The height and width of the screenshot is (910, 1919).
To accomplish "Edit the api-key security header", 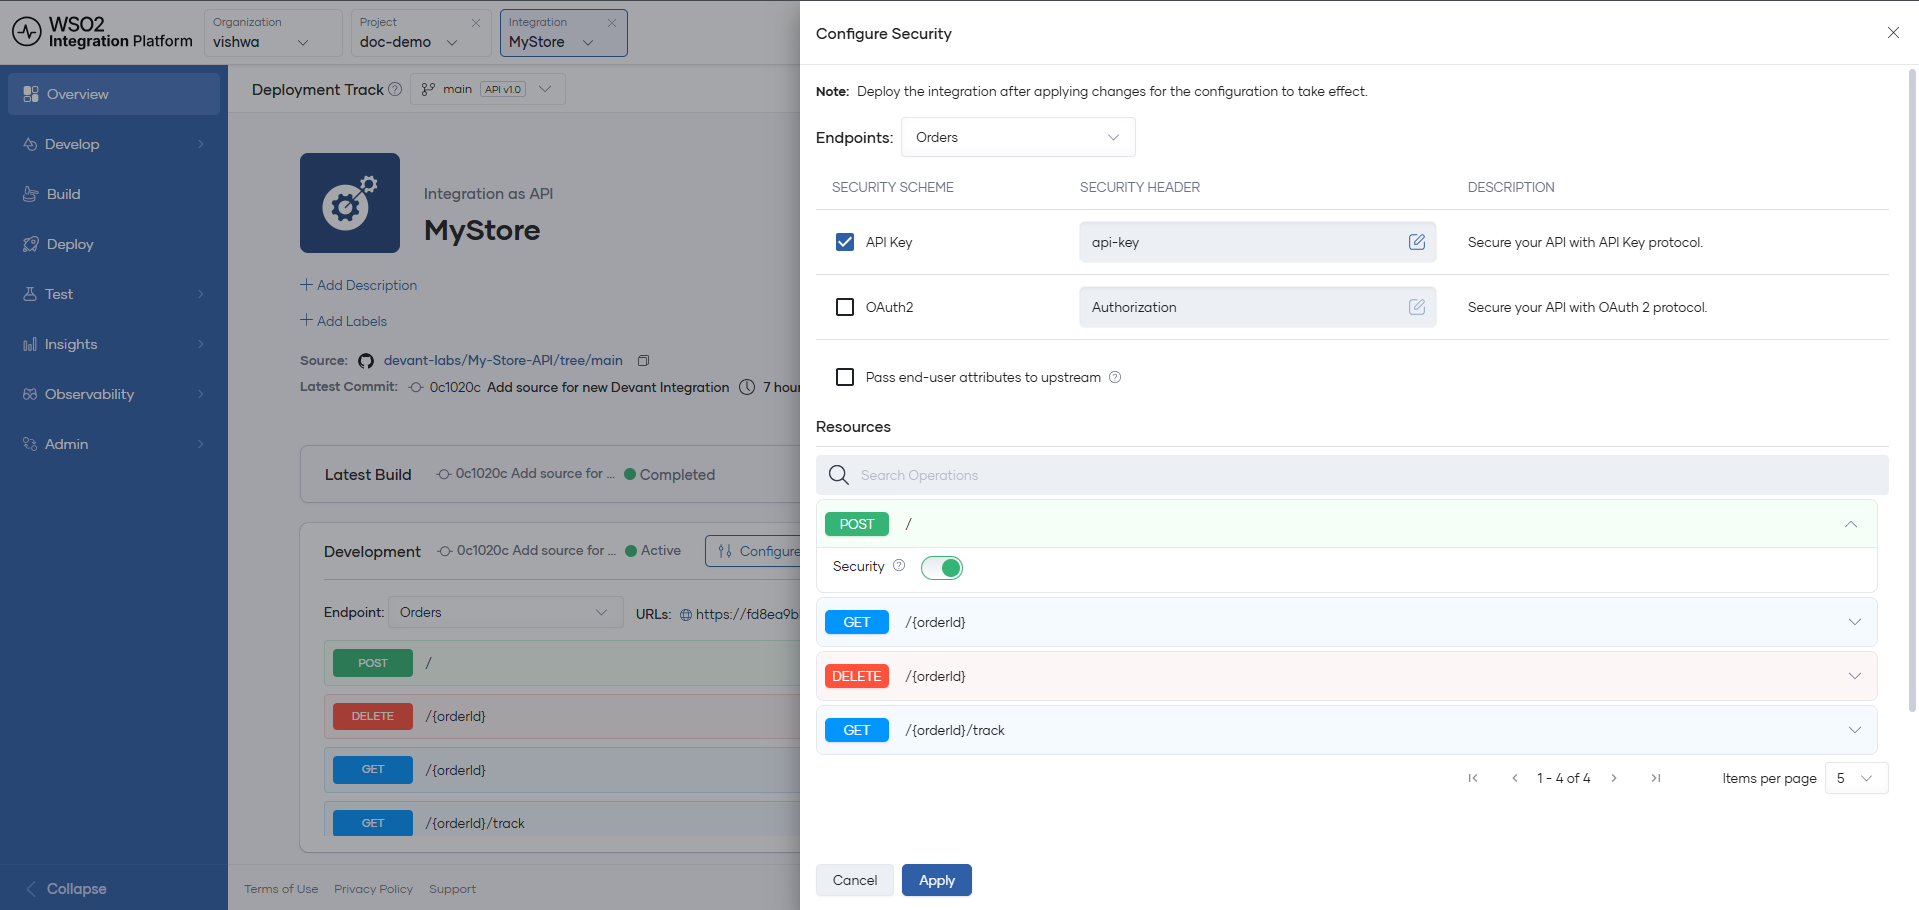I will 1416,242.
